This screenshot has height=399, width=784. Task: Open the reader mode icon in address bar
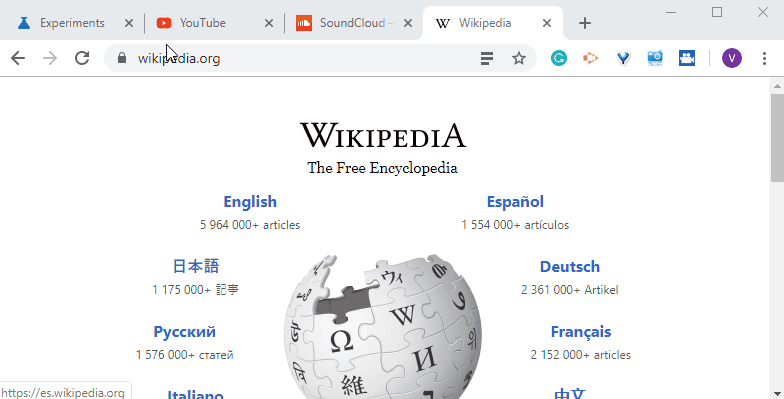[x=487, y=58]
